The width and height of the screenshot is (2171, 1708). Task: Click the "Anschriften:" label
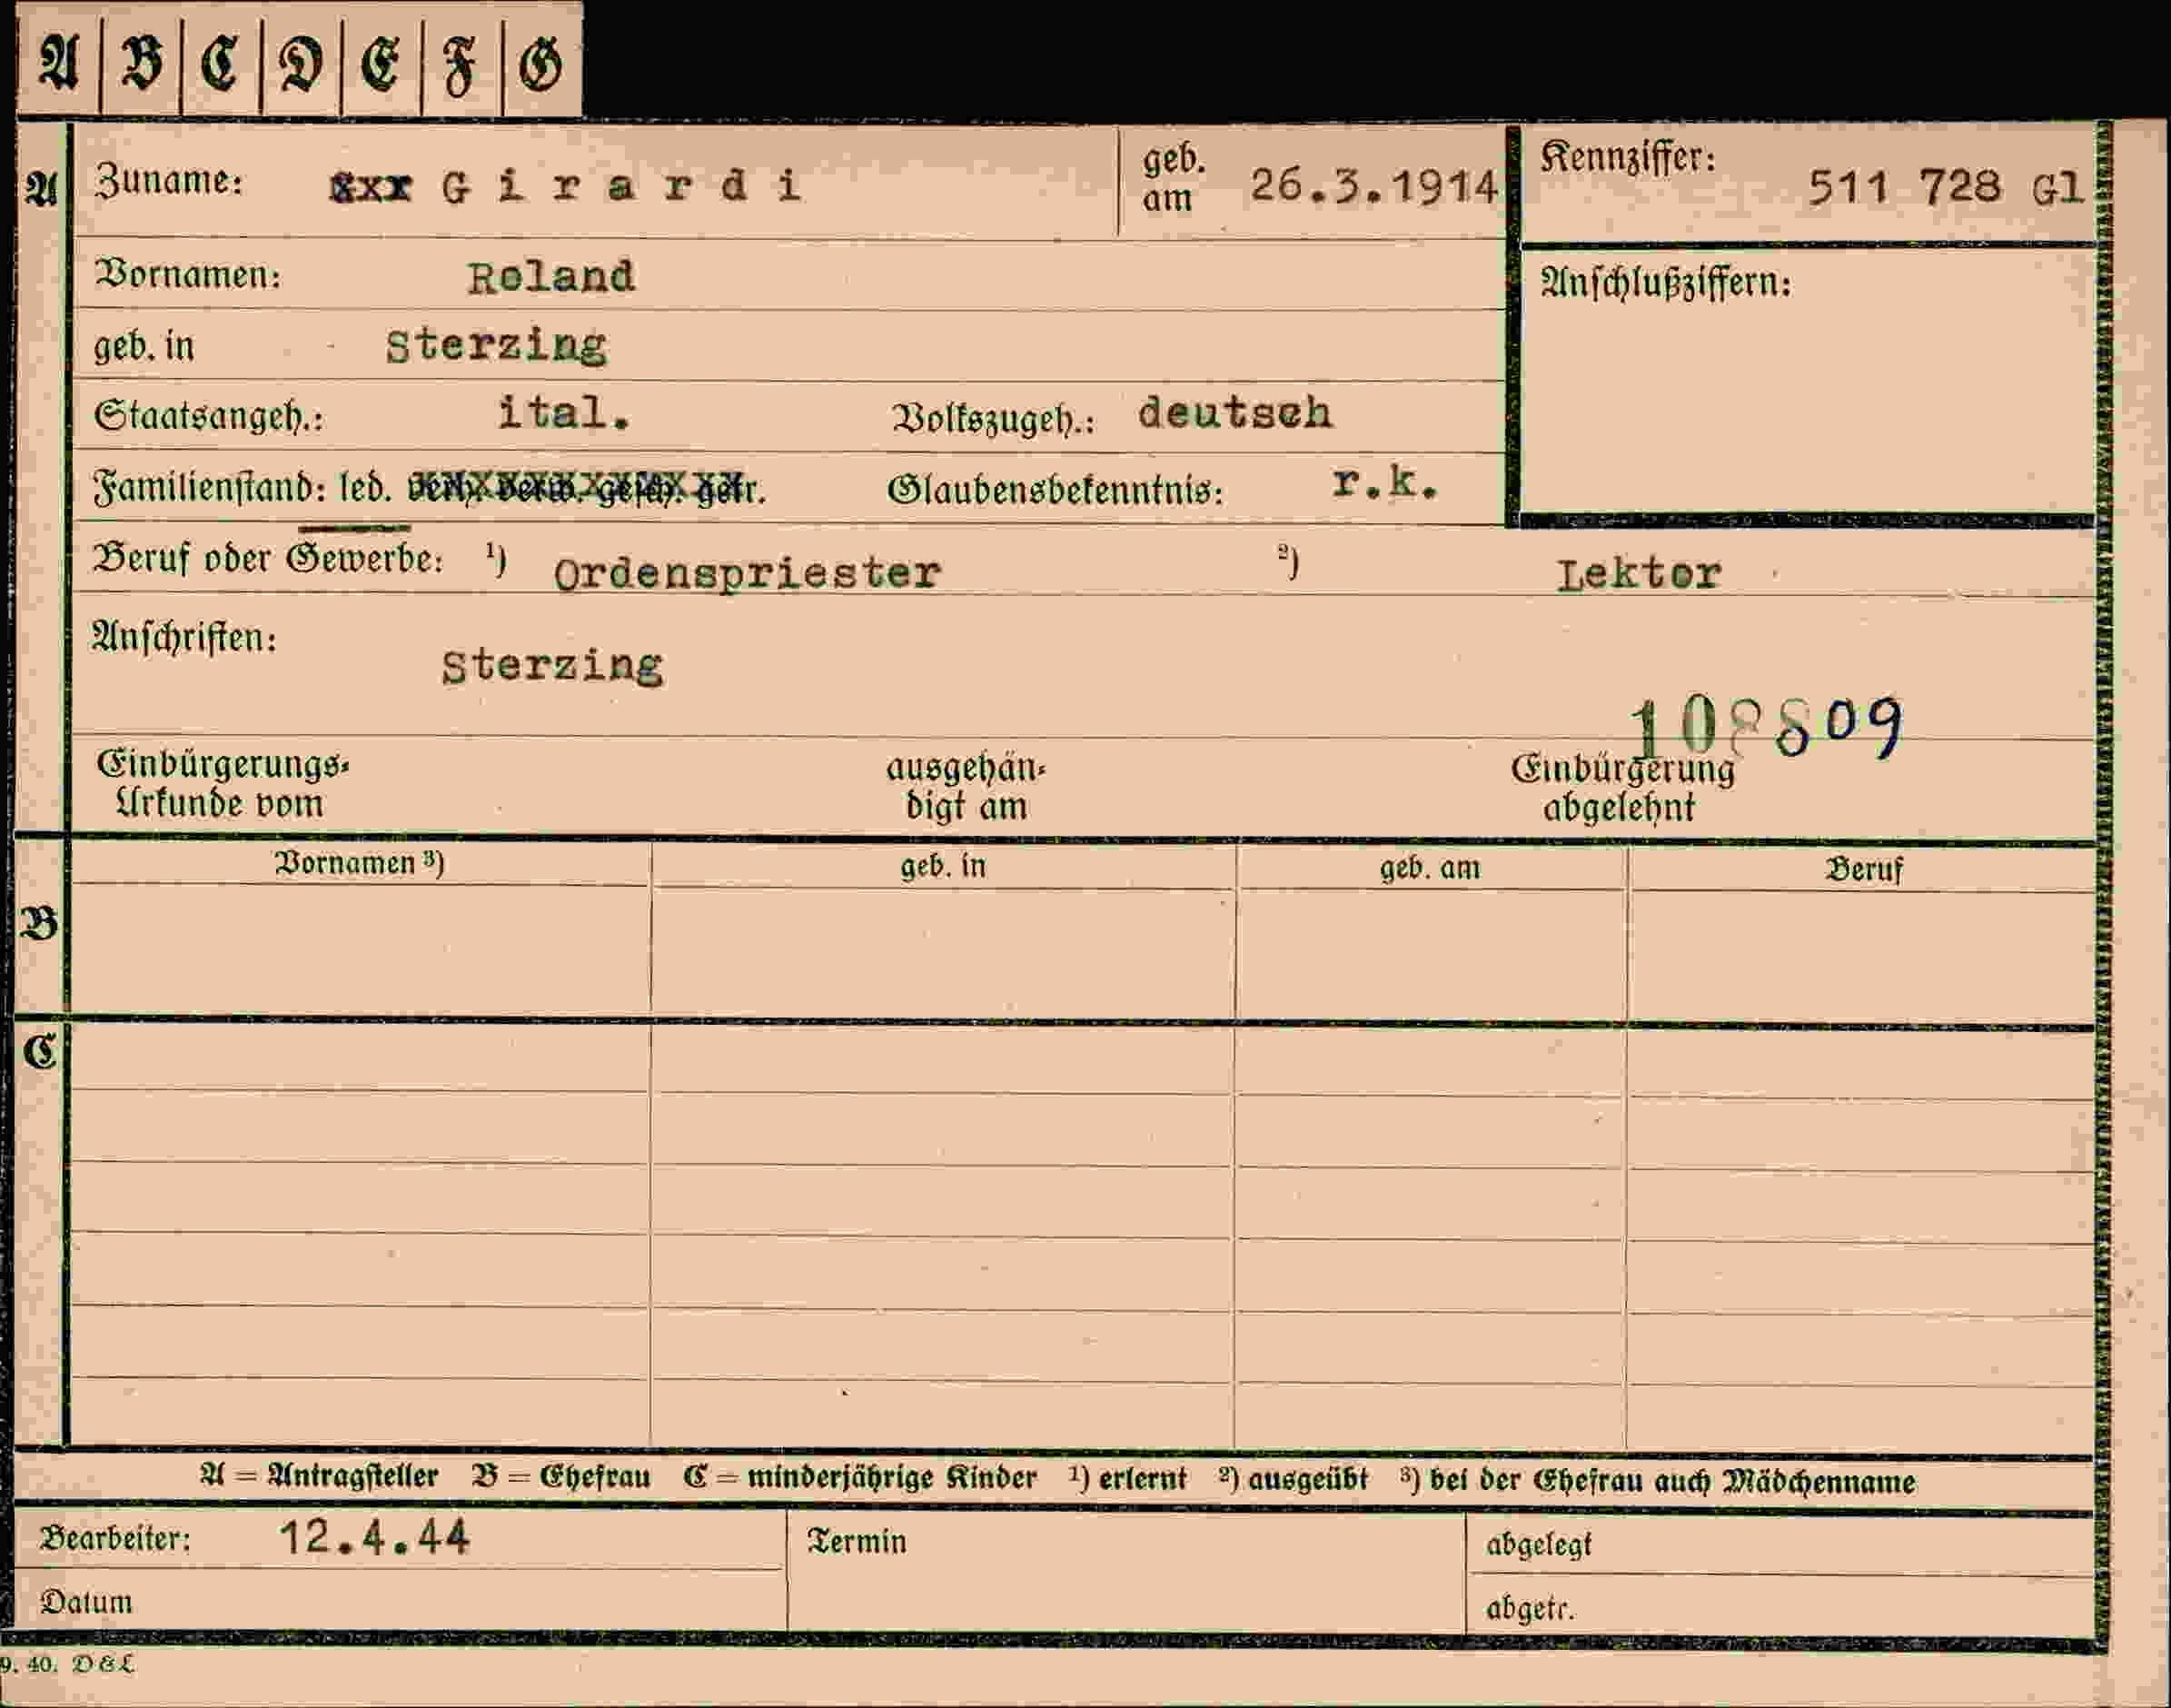pos(184,637)
